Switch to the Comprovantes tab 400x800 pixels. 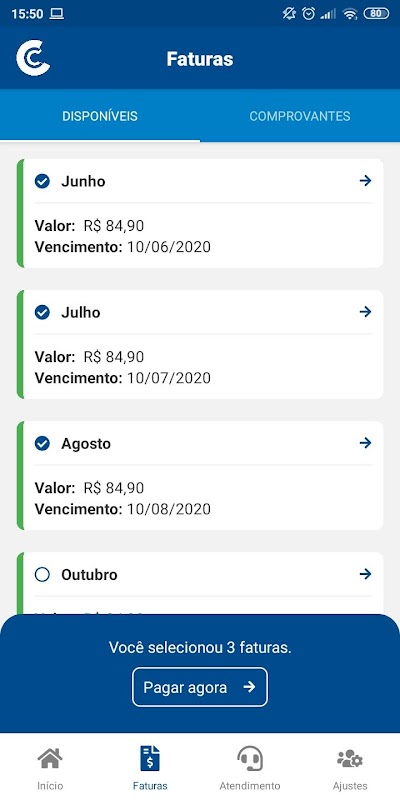coord(300,116)
